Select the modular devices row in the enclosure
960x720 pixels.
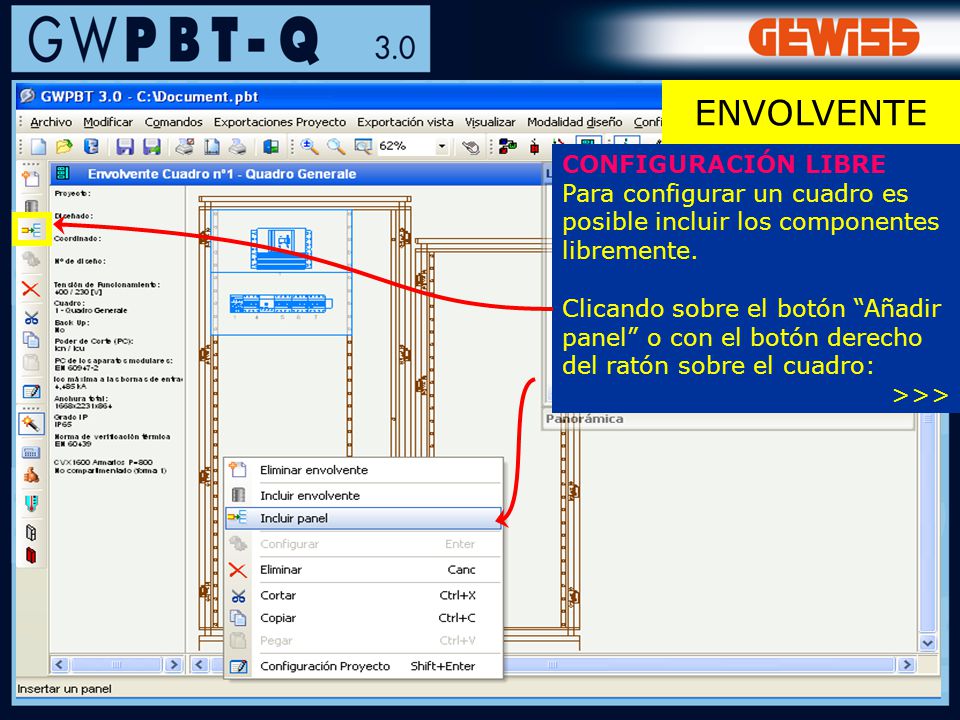(x=281, y=304)
